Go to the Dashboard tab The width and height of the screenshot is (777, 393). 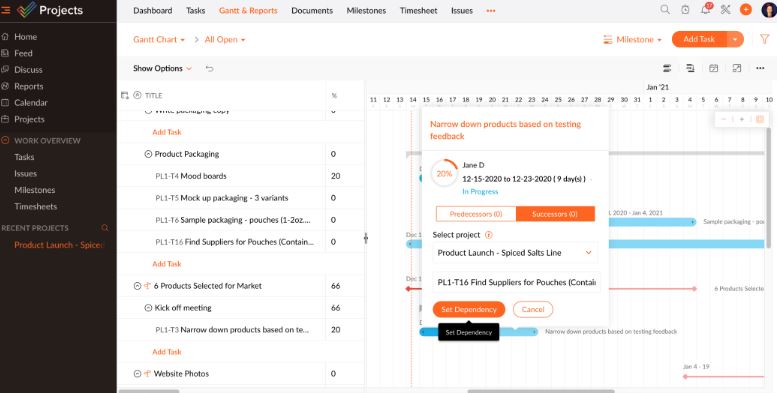tap(153, 10)
